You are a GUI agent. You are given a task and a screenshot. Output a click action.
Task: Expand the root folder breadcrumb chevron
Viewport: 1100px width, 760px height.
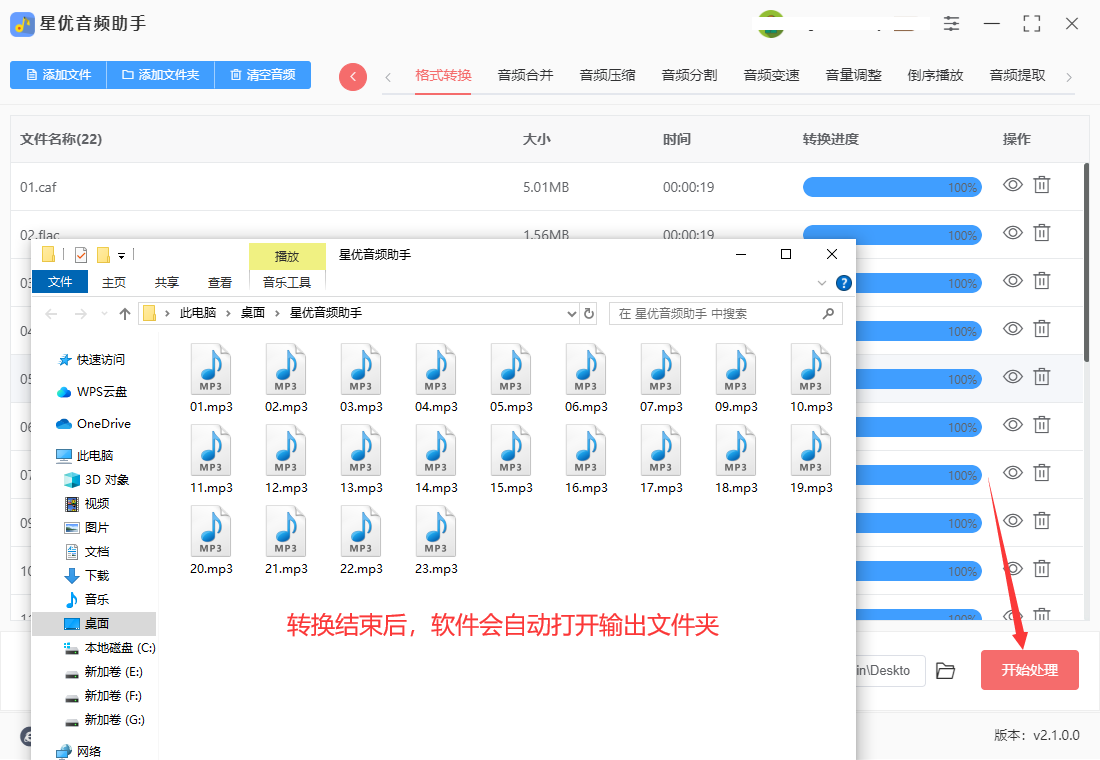click(167, 314)
